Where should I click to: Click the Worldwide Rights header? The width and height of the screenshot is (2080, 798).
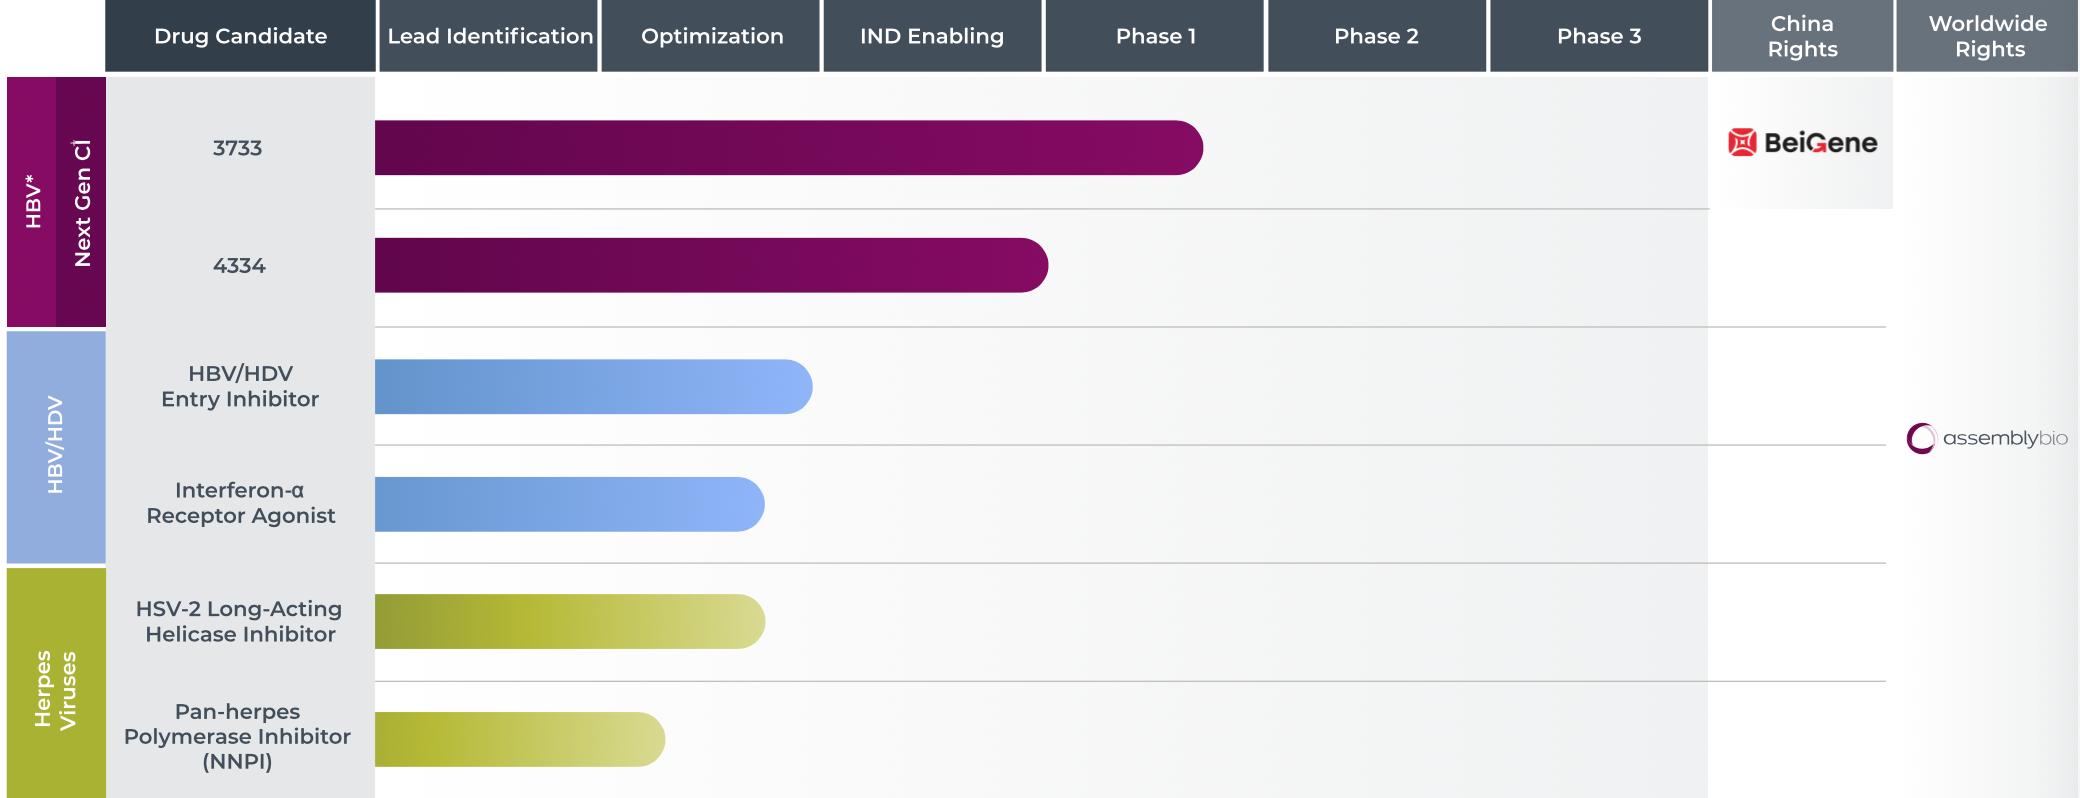(x=1987, y=36)
